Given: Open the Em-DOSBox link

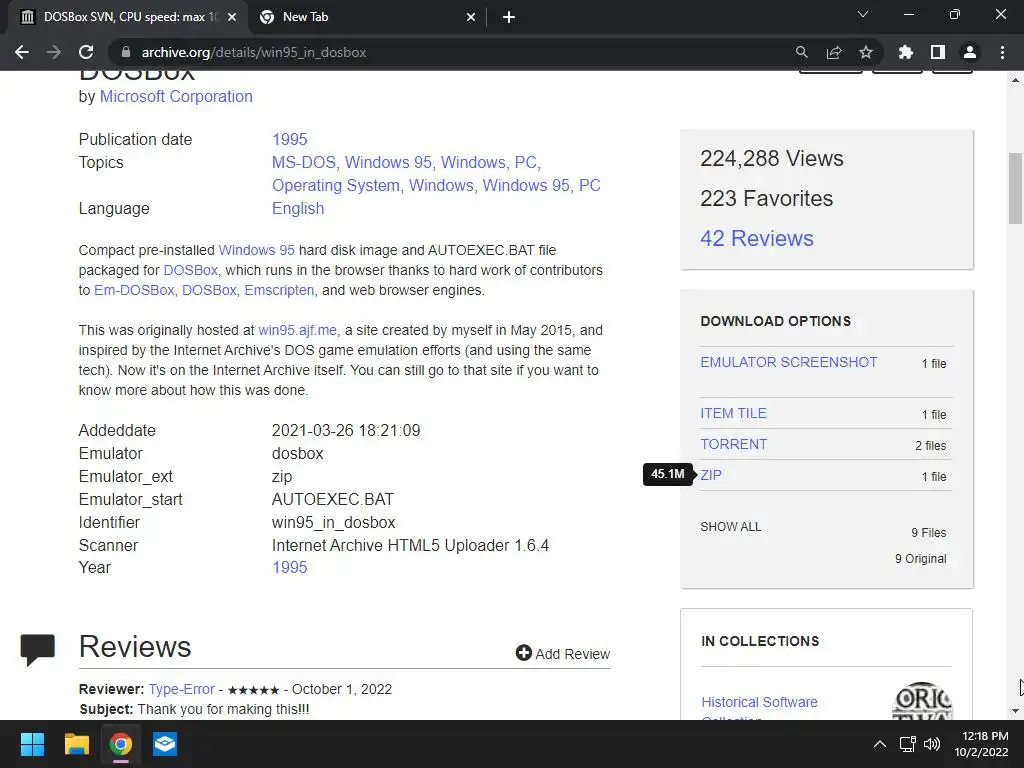Looking at the screenshot, I should pos(134,290).
